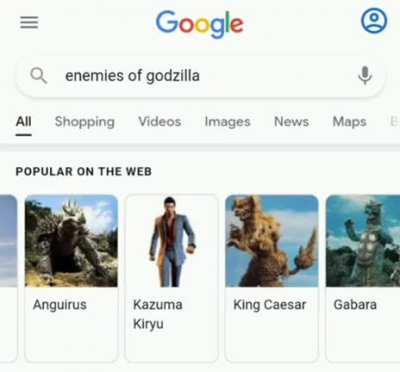Open the Images tab
Image resolution: width=400 pixels, height=372 pixels.
point(227,122)
